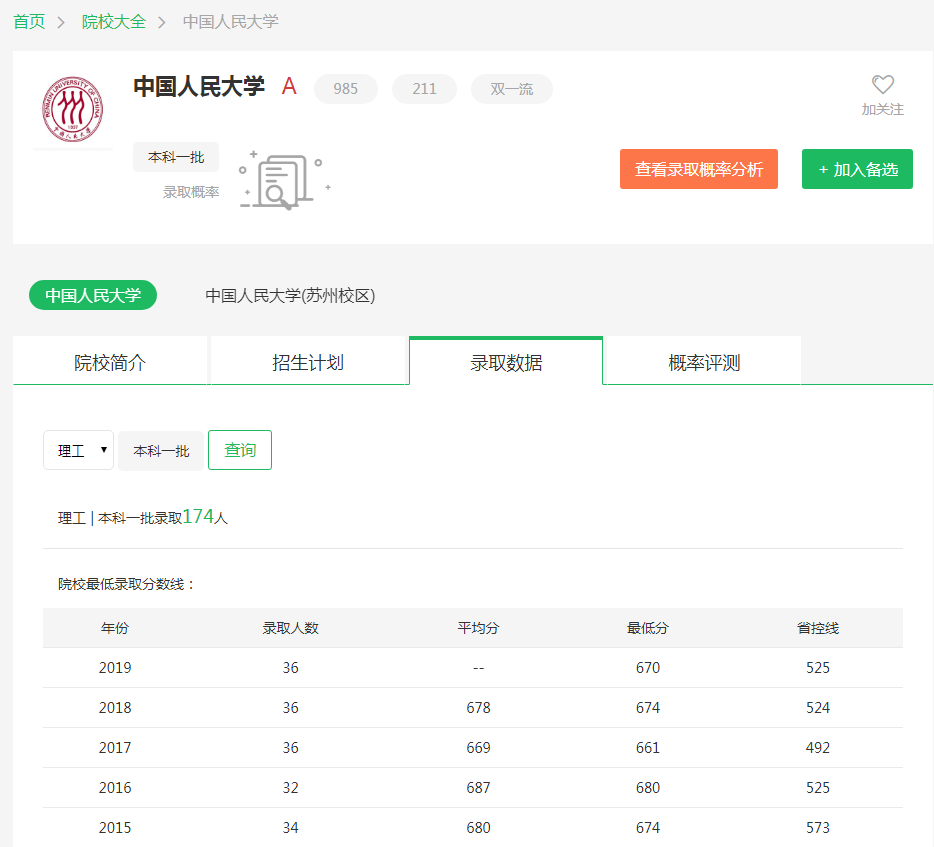
Task: Select the 中国人民大学 campus pill
Action: pos(93,295)
